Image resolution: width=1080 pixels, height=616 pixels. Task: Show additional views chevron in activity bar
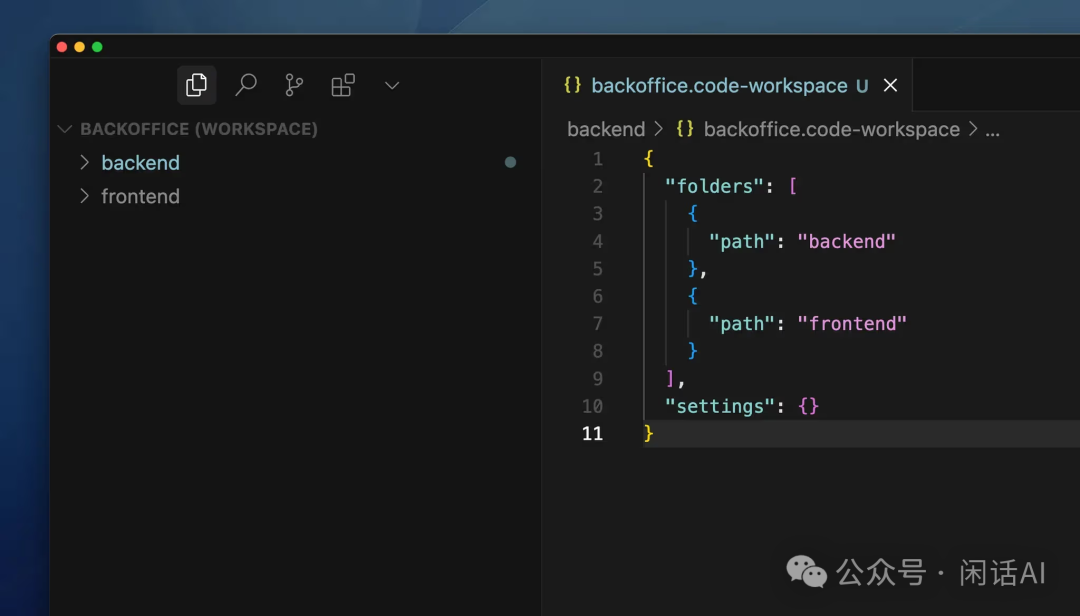pyautogui.click(x=392, y=86)
